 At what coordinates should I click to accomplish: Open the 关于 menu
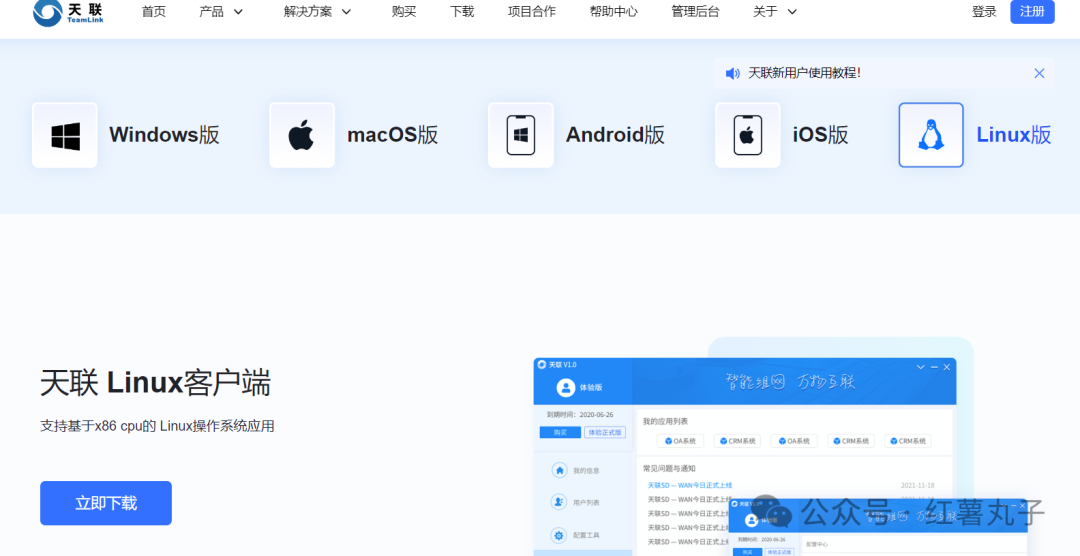765,12
